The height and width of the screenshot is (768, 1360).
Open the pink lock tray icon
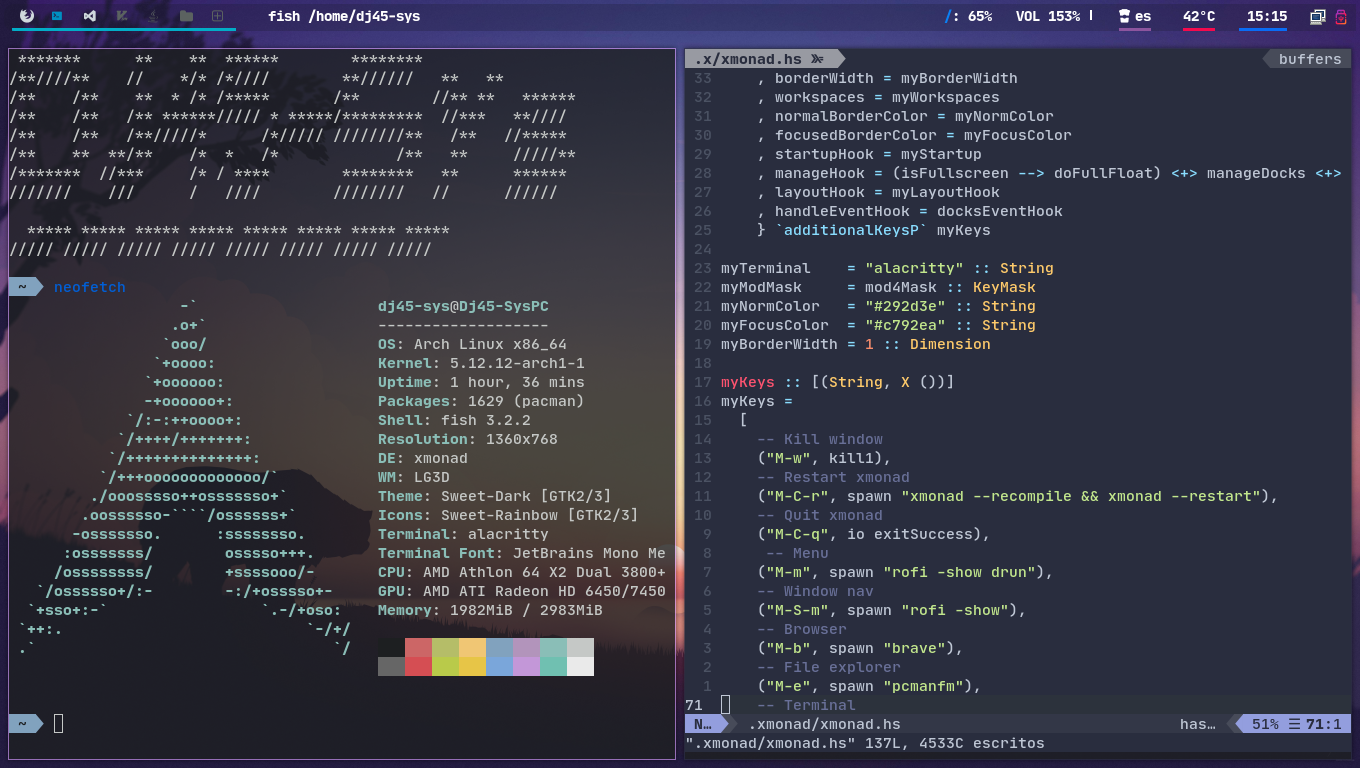(1341, 16)
